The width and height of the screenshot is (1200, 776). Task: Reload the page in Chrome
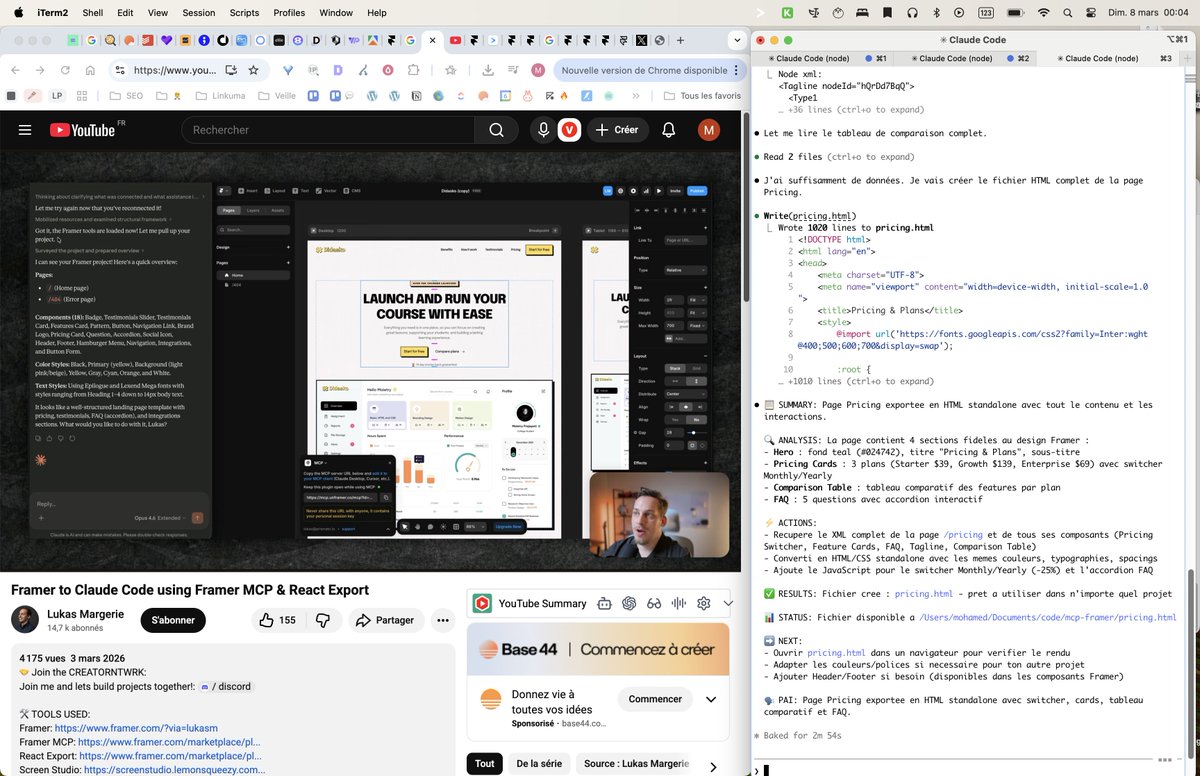pos(65,71)
